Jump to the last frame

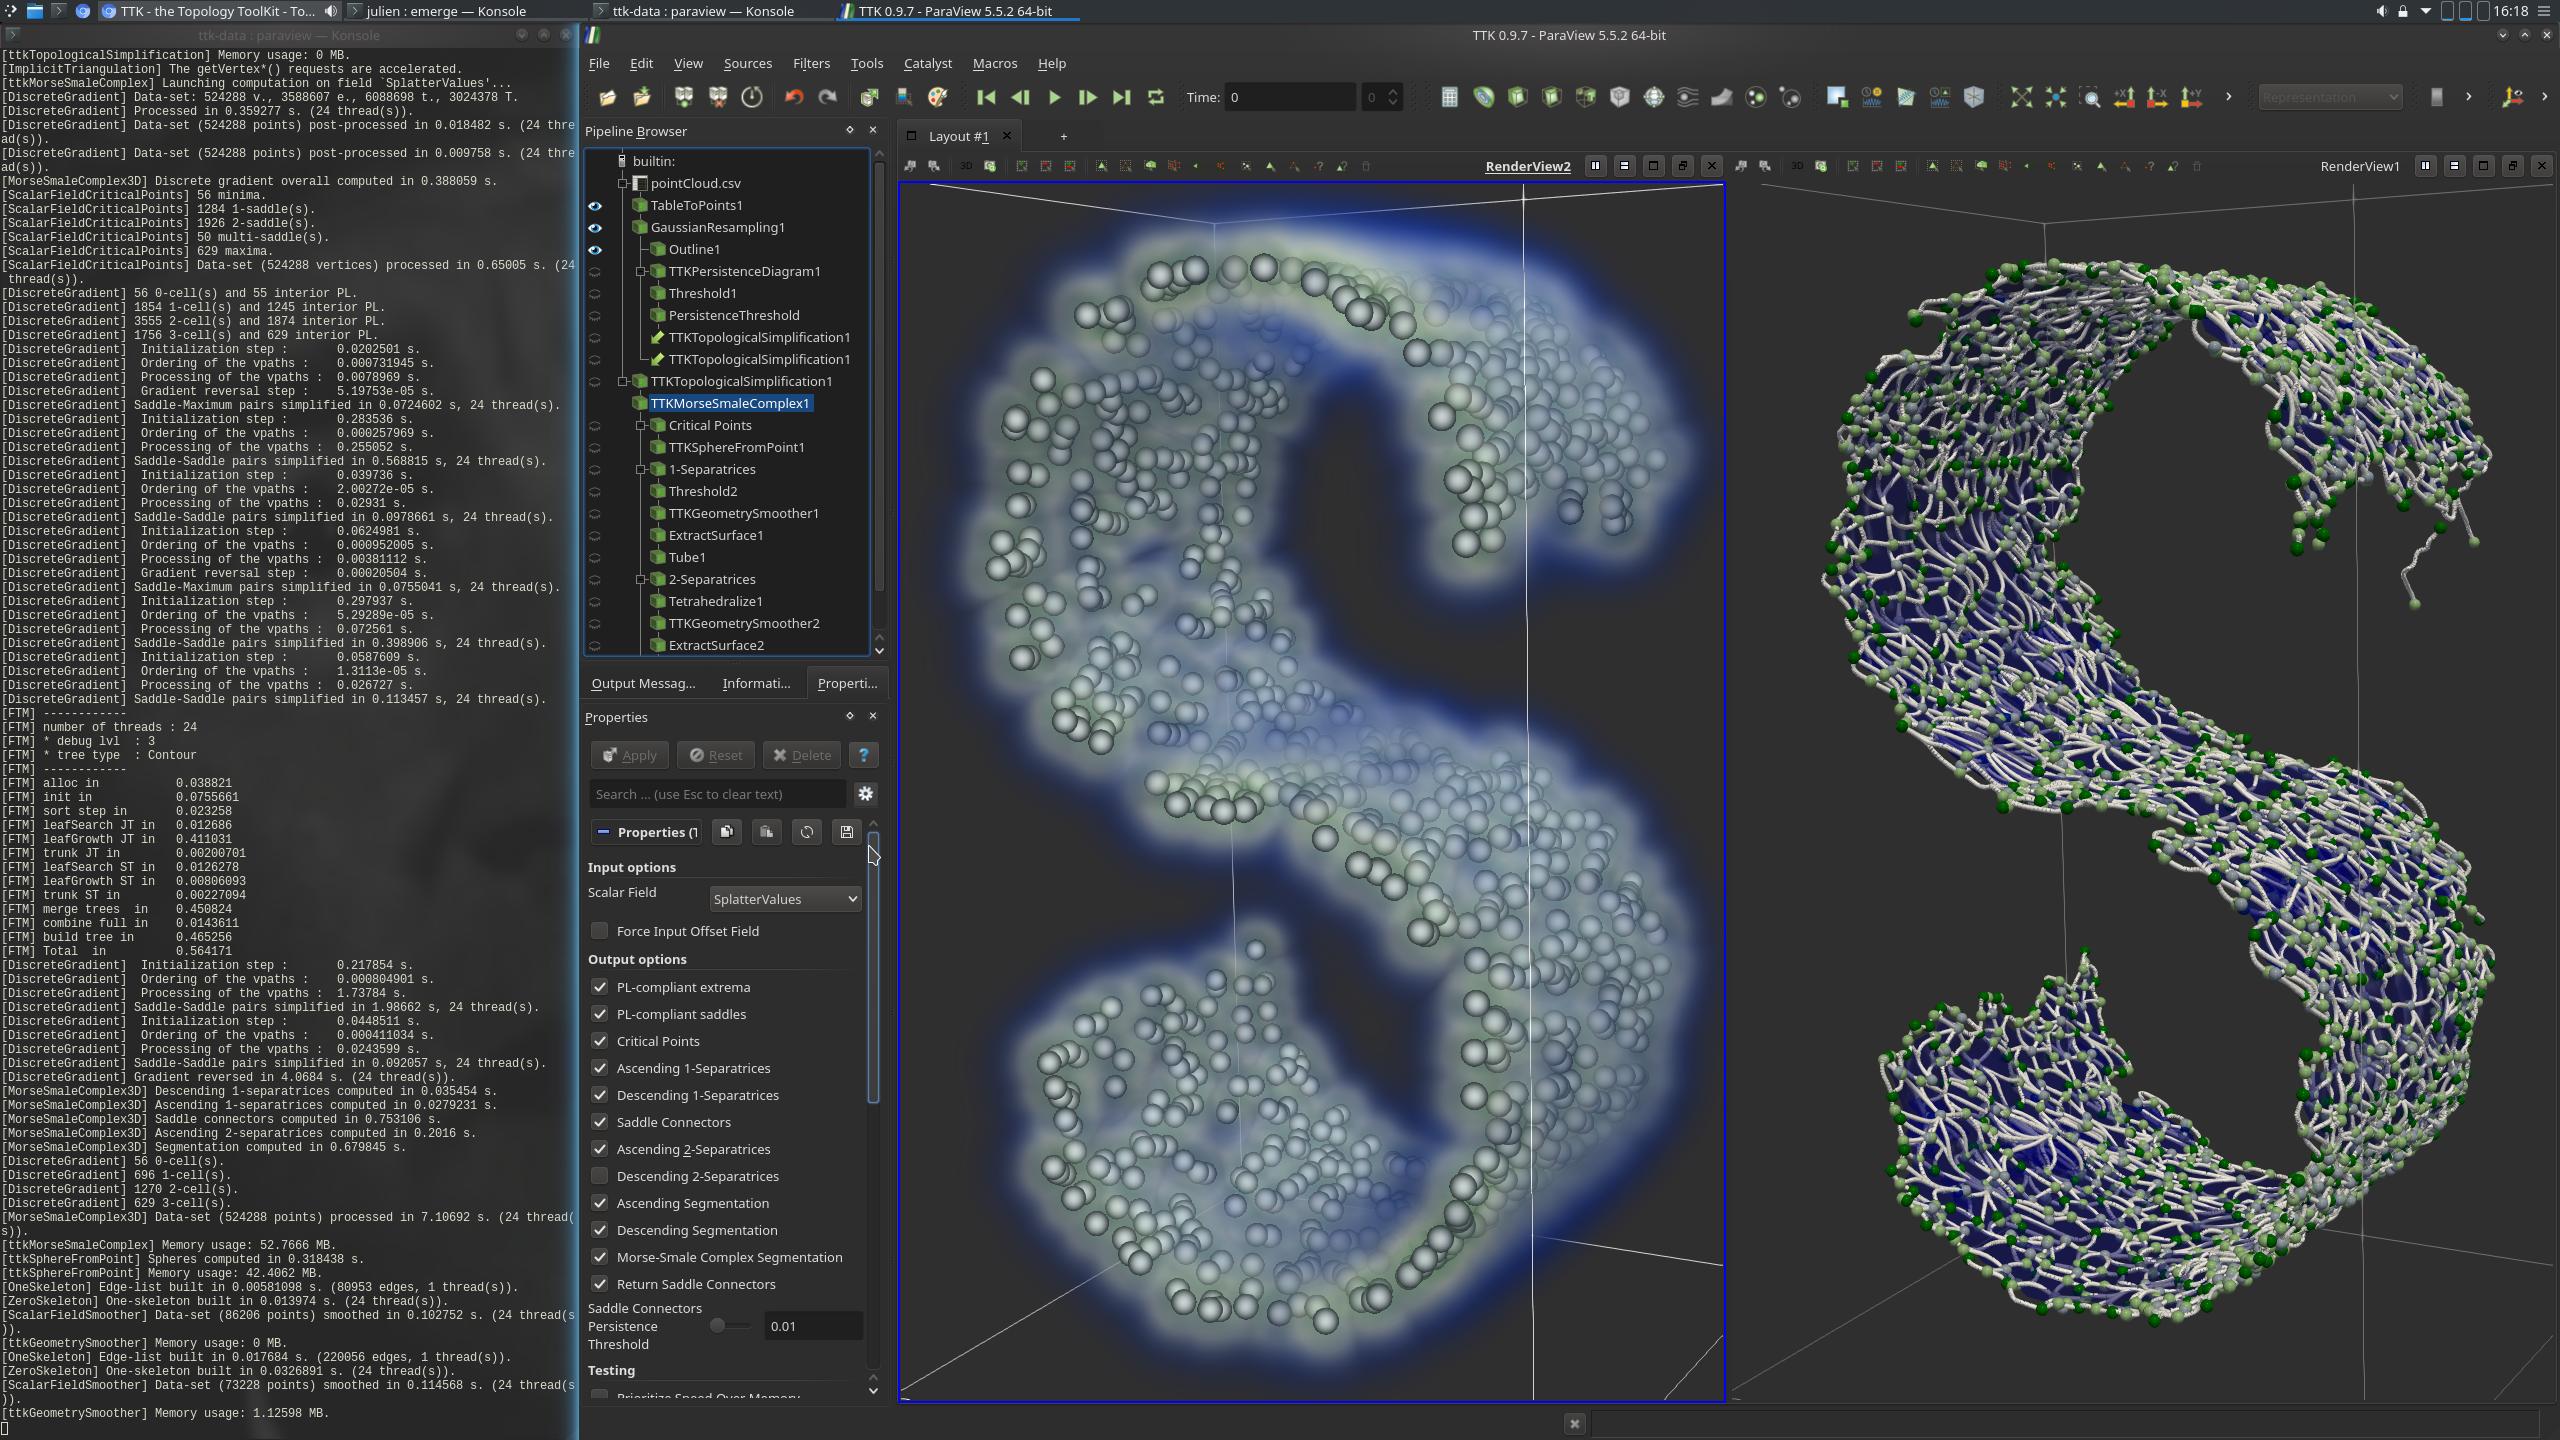[x=1121, y=97]
